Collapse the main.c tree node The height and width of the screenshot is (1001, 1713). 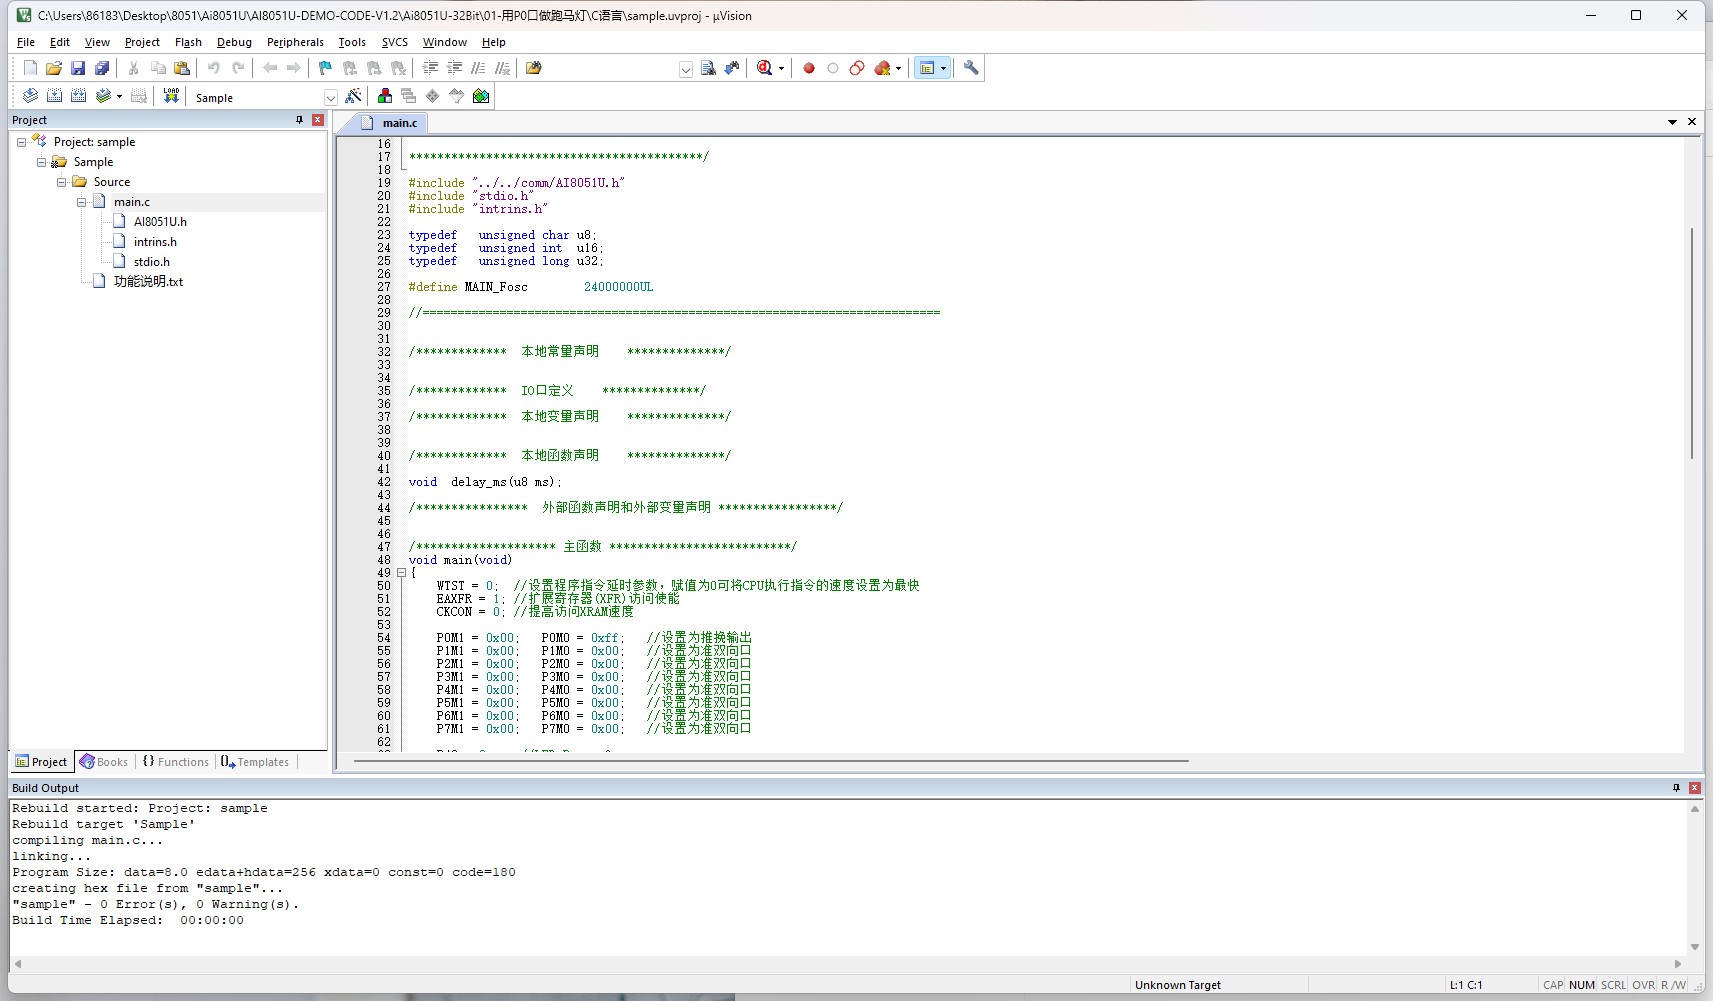tap(81, 202)
